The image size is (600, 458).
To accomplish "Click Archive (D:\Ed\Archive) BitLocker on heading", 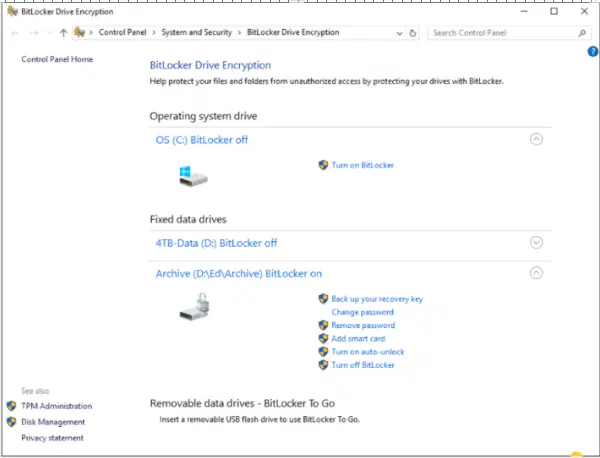I will pos(239,274).
